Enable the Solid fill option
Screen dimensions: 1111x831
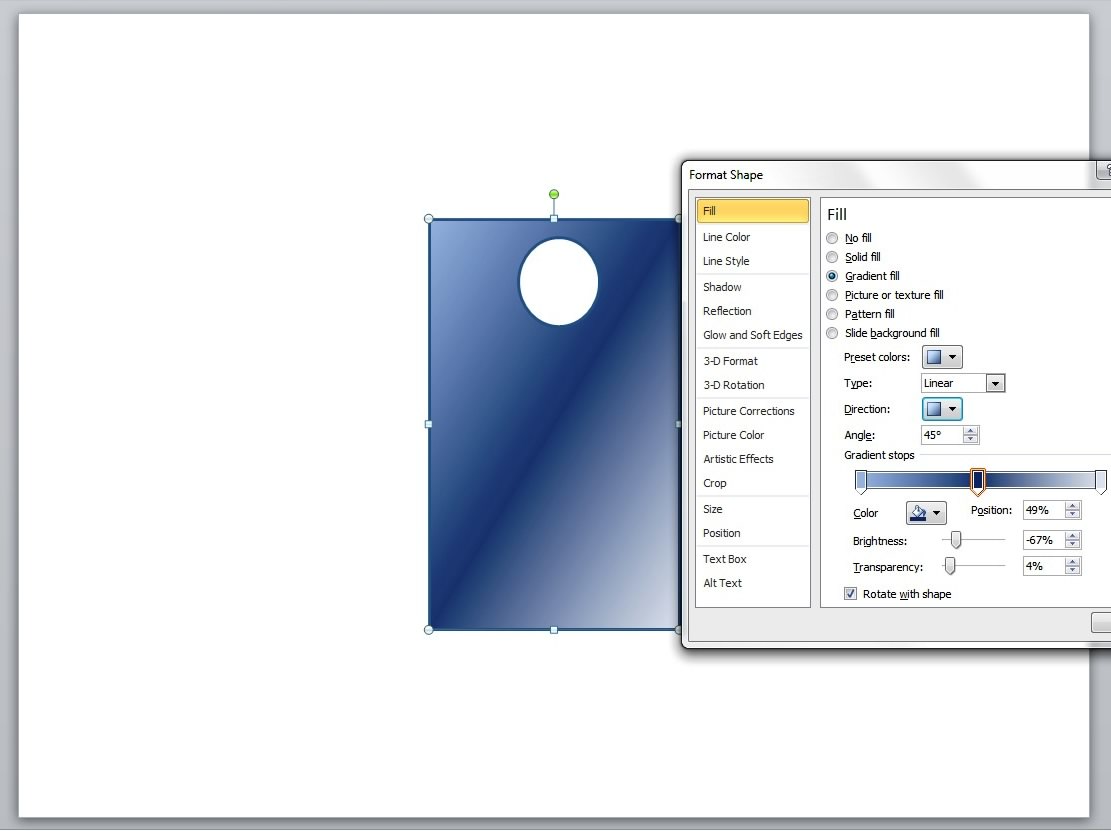832,256
